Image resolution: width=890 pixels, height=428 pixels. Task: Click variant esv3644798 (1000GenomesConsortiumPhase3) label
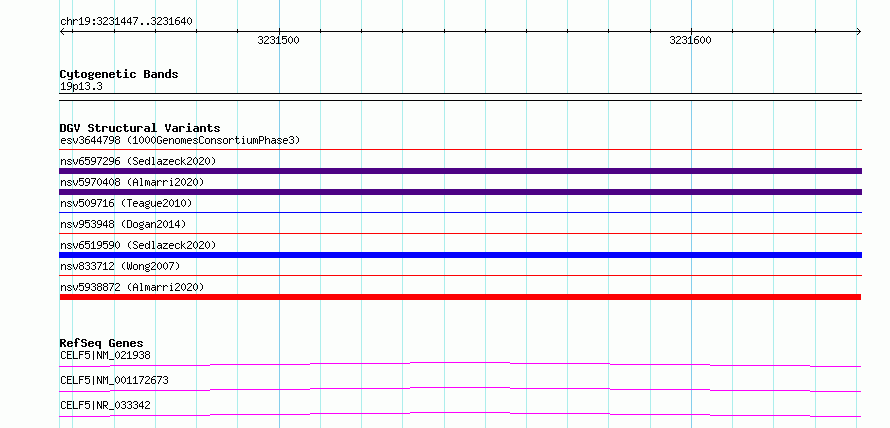click(180, 140)
